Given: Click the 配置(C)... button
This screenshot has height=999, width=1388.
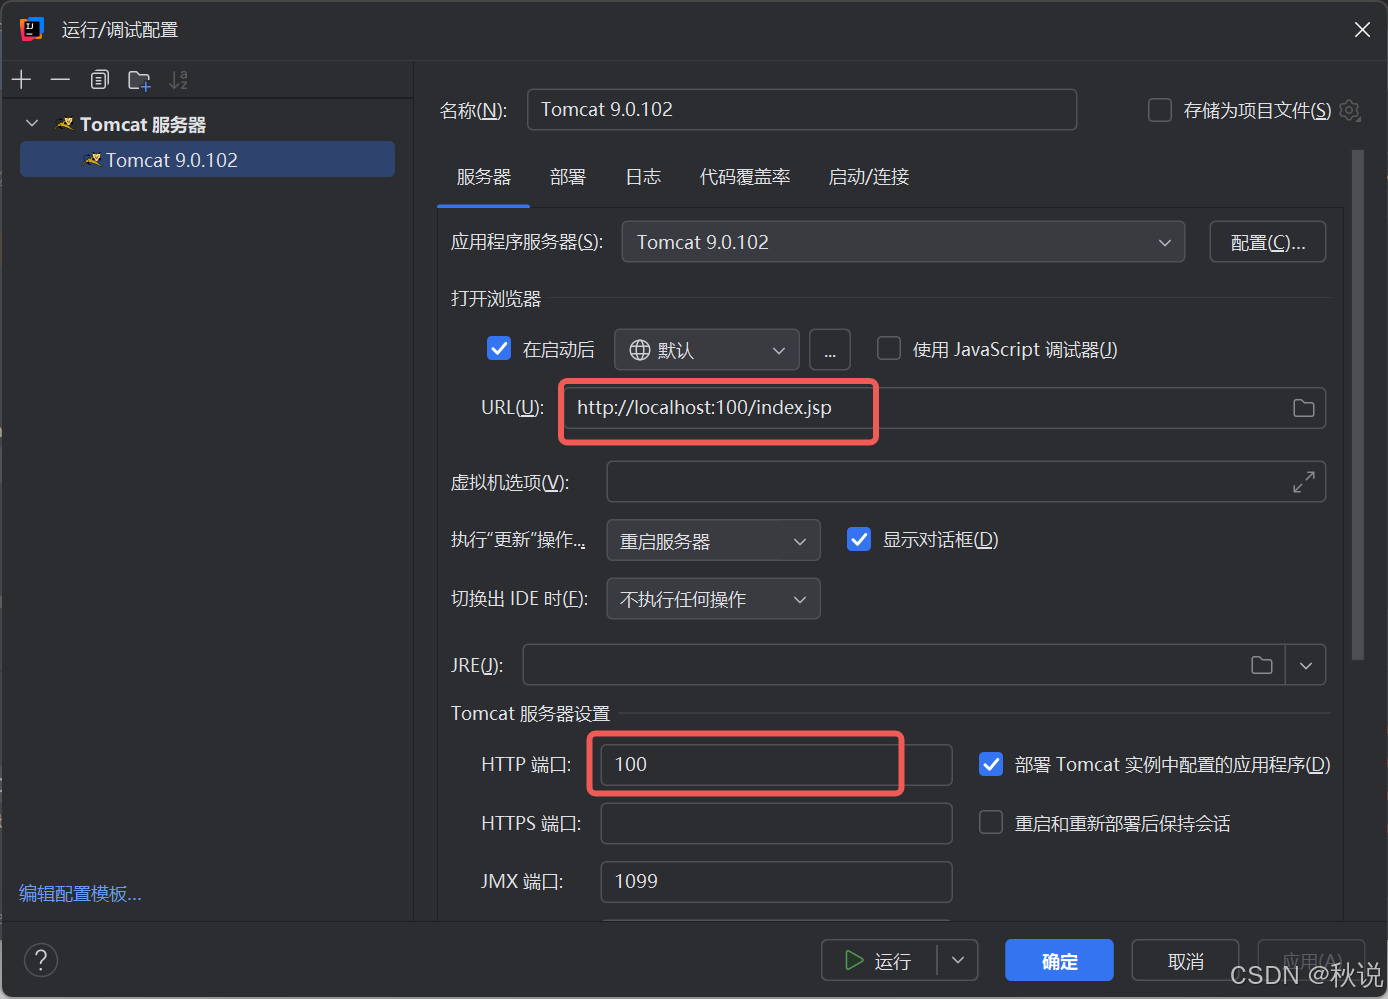Looking at the screenshot, I should pos(1268,242).
